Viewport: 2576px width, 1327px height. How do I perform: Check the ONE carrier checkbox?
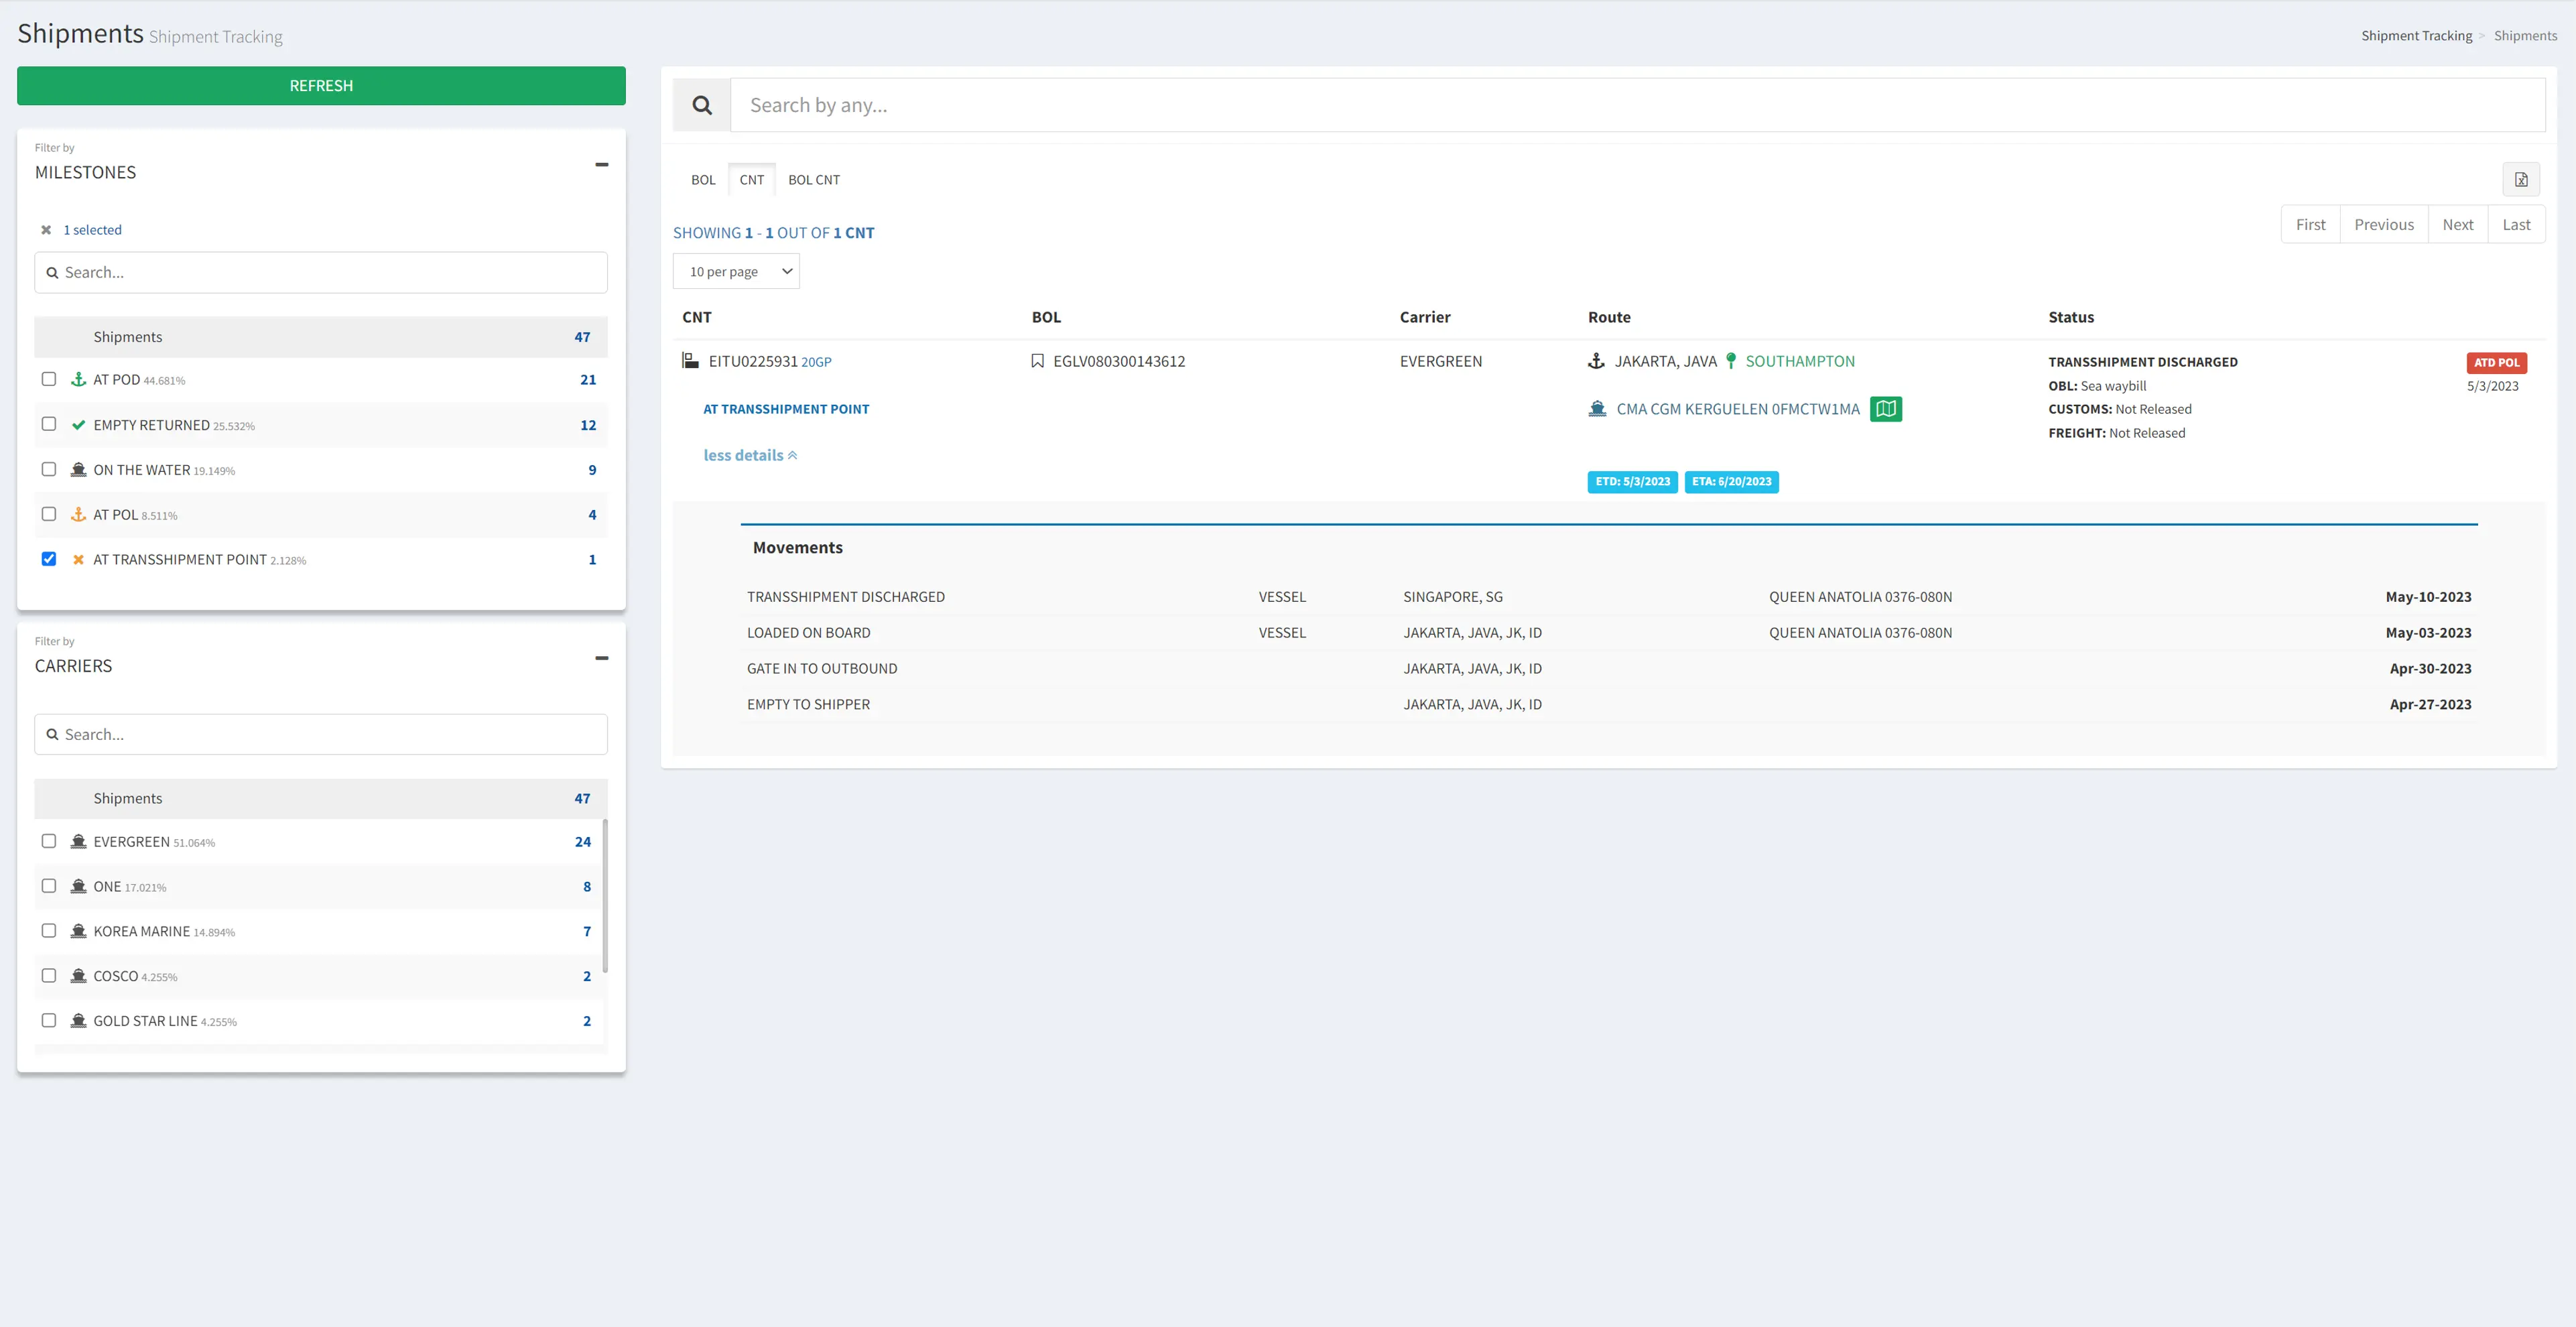pyautogui.click(x=49, y=886)
